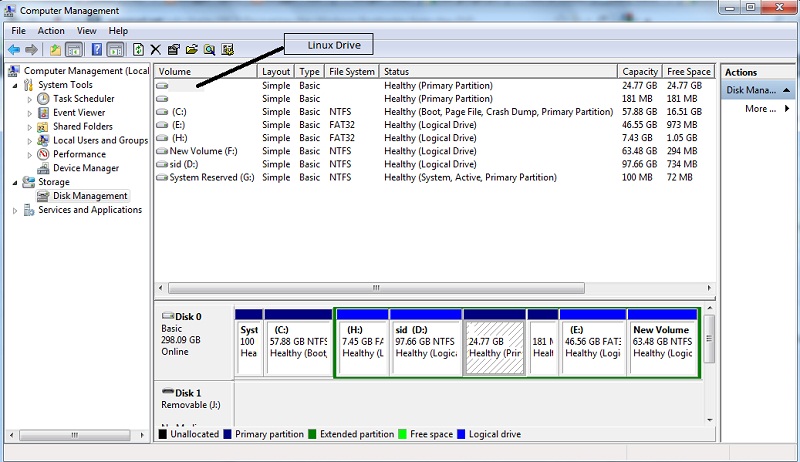This screenshot has width=800, height=462.
Task: Click the magnifying glass toolbar icon
Action: click(x=209, y=49)
